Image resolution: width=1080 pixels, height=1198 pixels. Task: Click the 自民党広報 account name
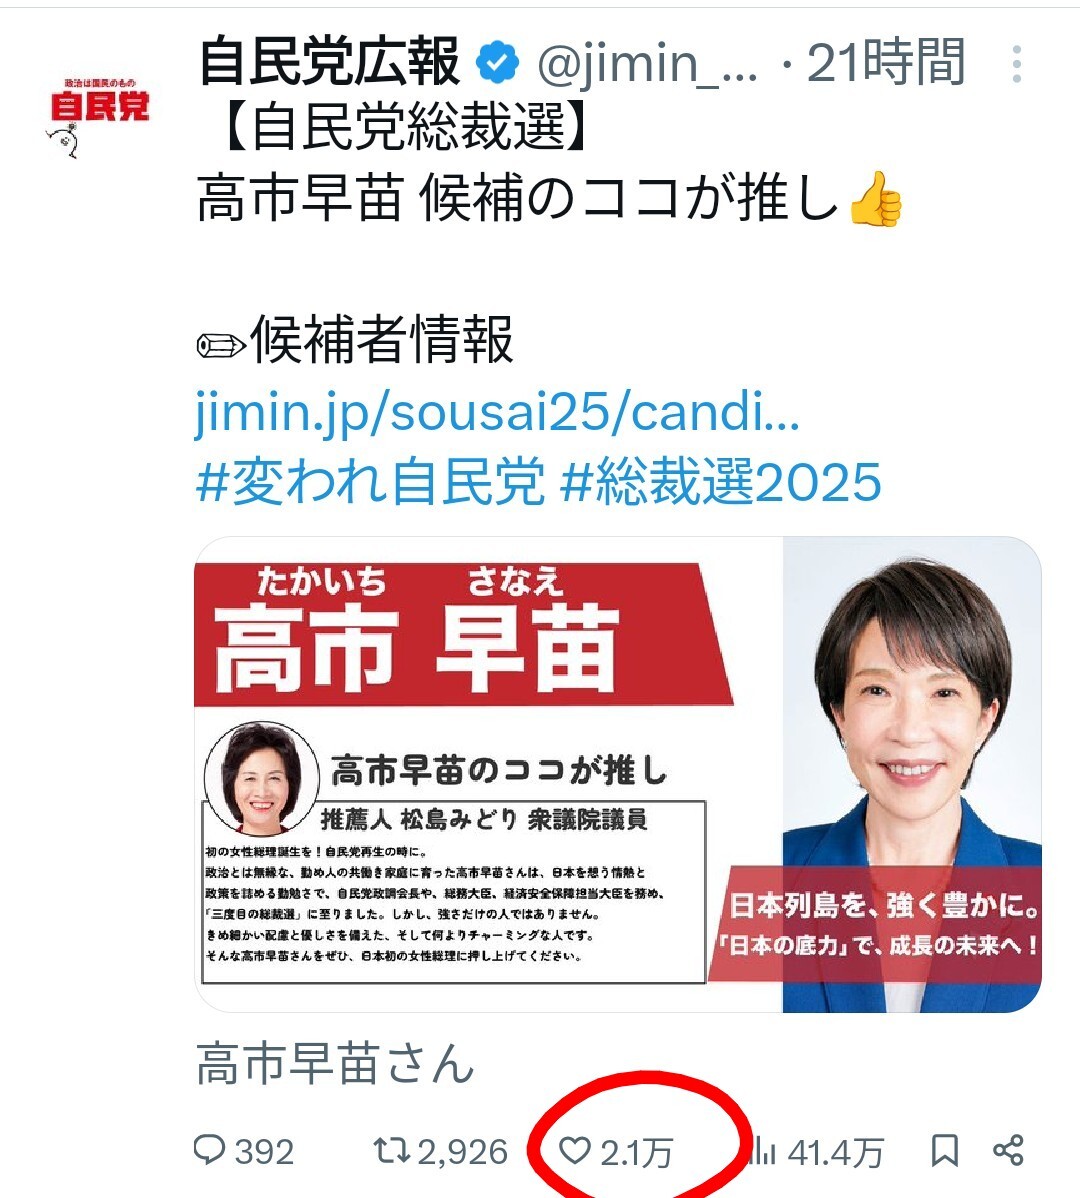coord(329,62)
